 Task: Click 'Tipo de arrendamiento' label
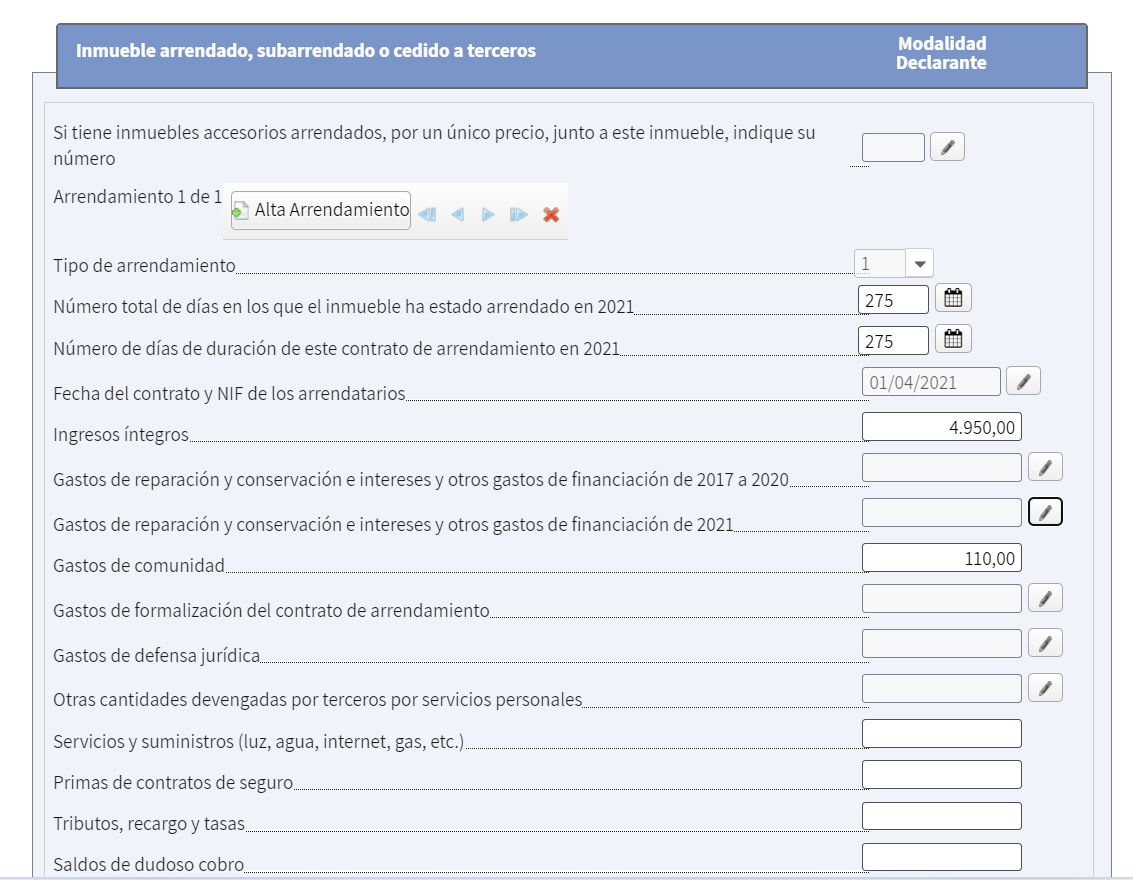145,265
